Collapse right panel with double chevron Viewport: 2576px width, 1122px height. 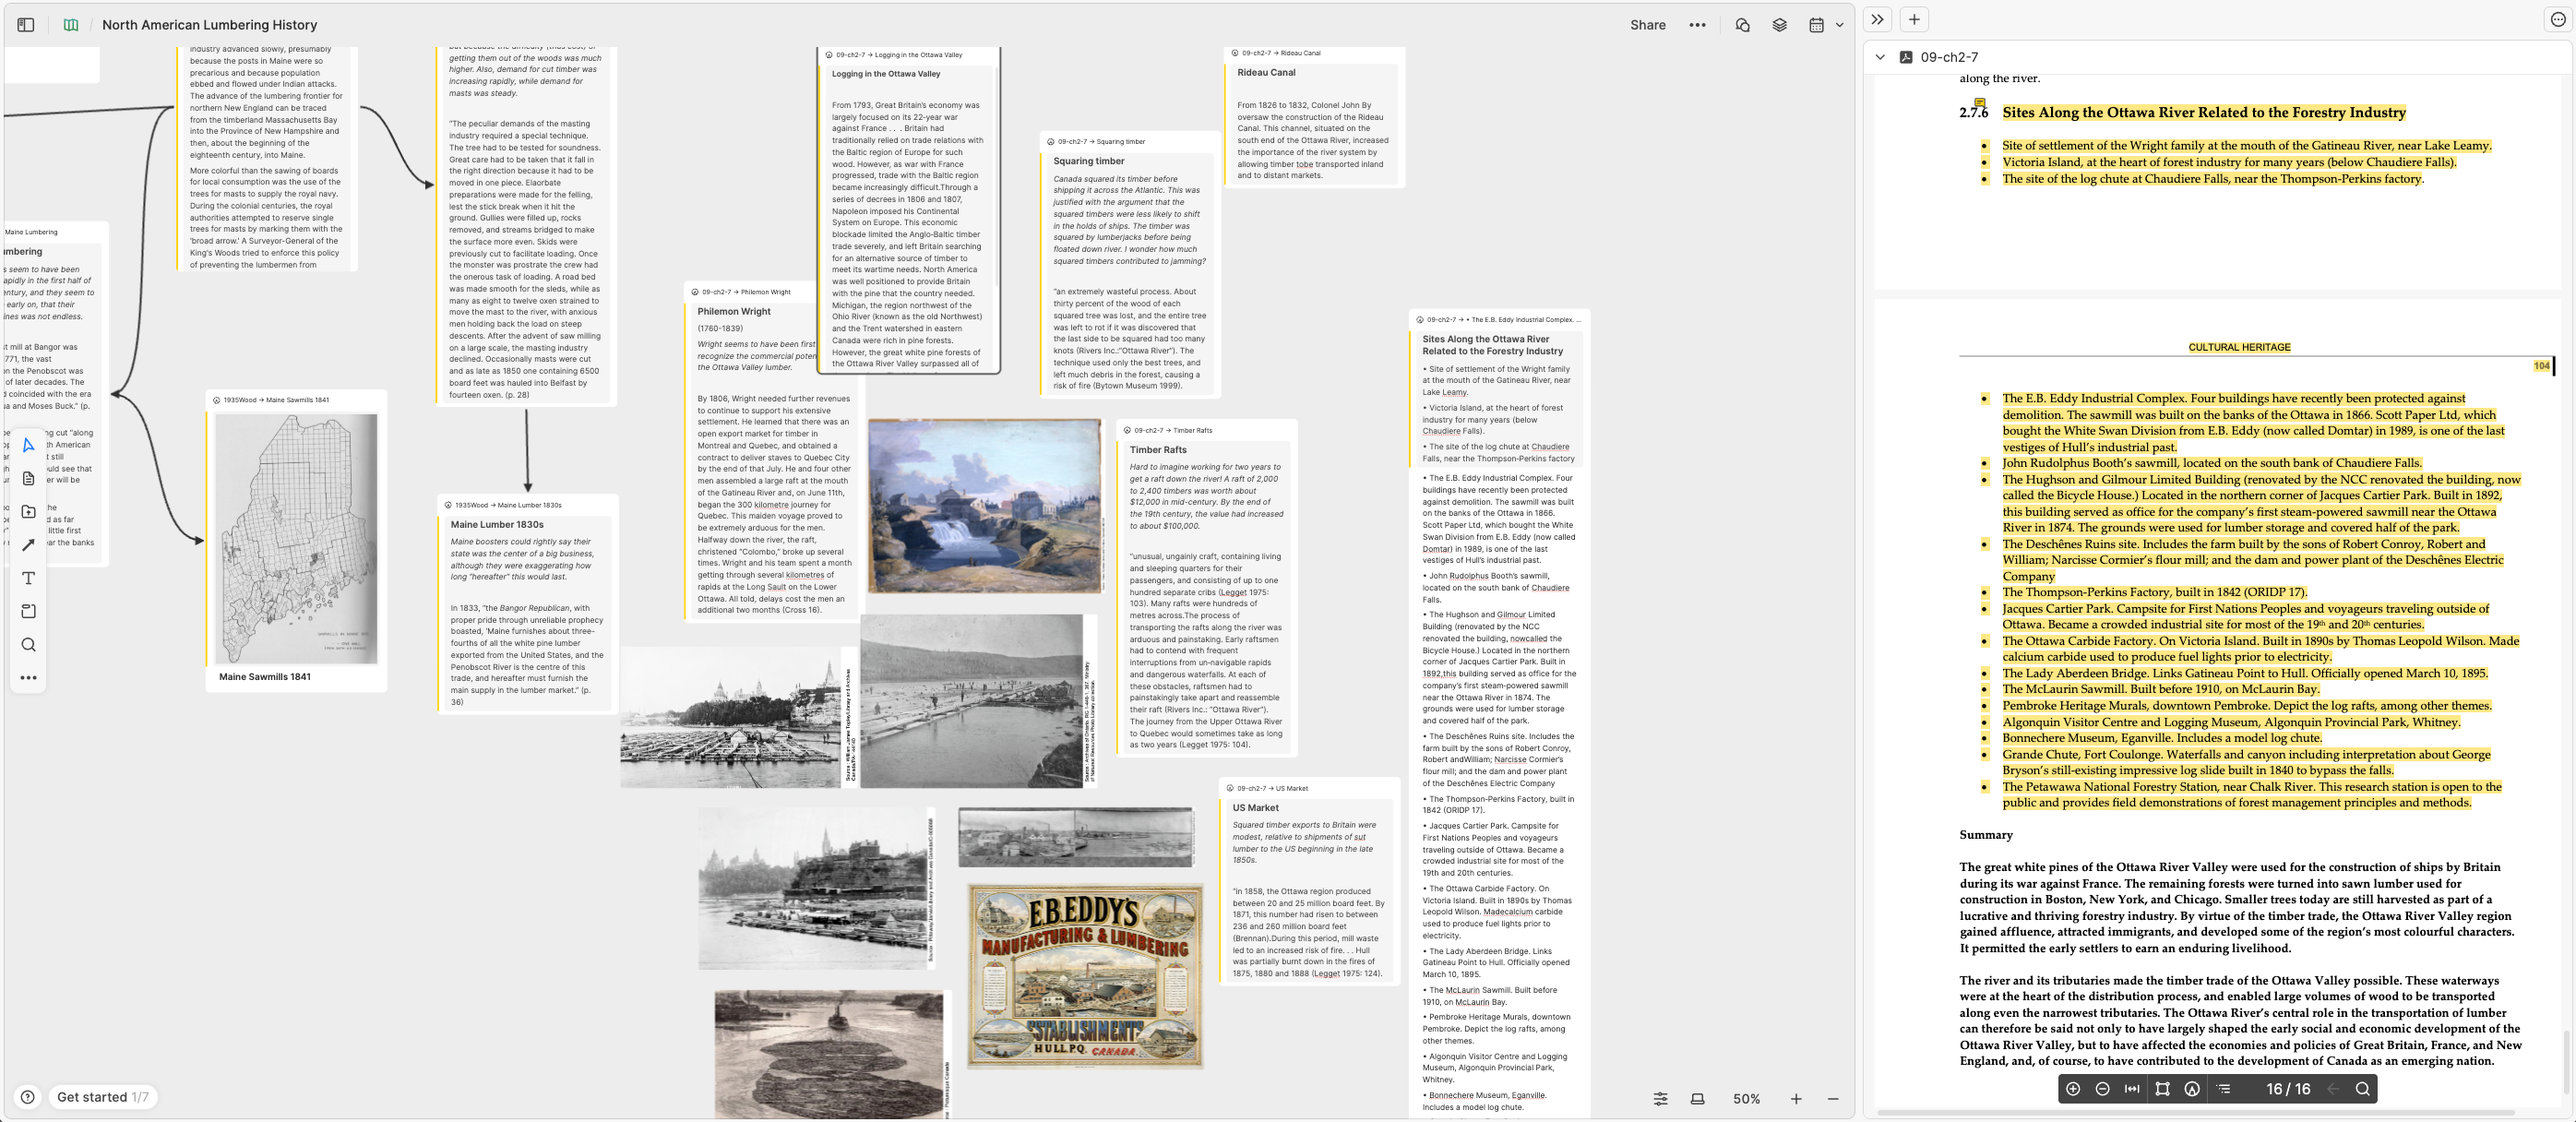tap(1877, 19)
